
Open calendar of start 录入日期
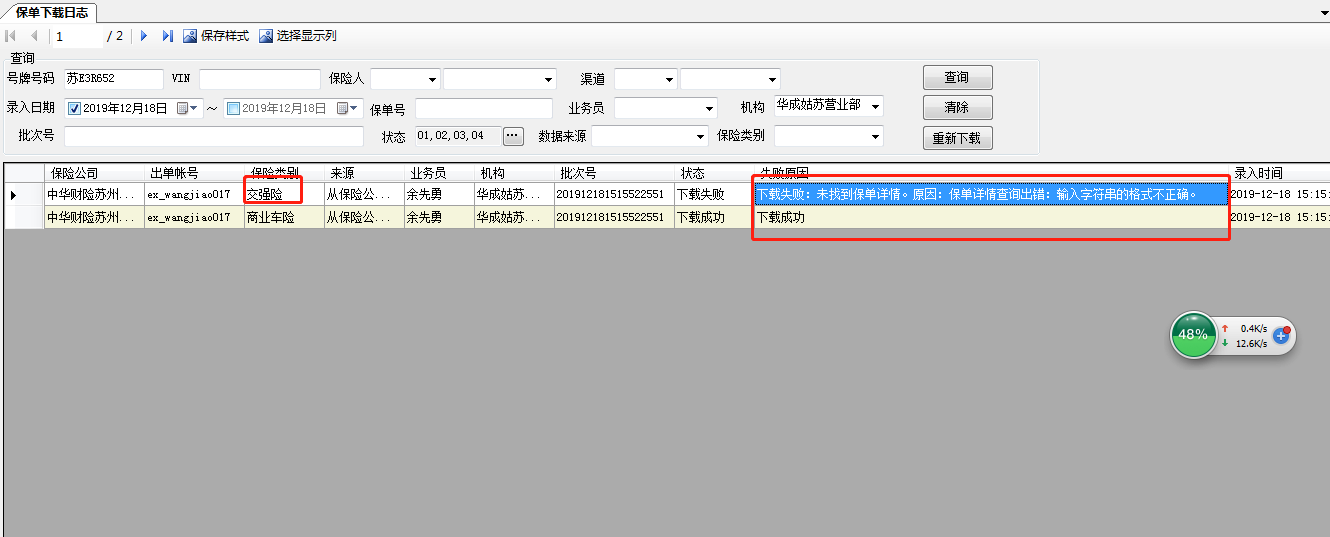[x=188, y=108]
